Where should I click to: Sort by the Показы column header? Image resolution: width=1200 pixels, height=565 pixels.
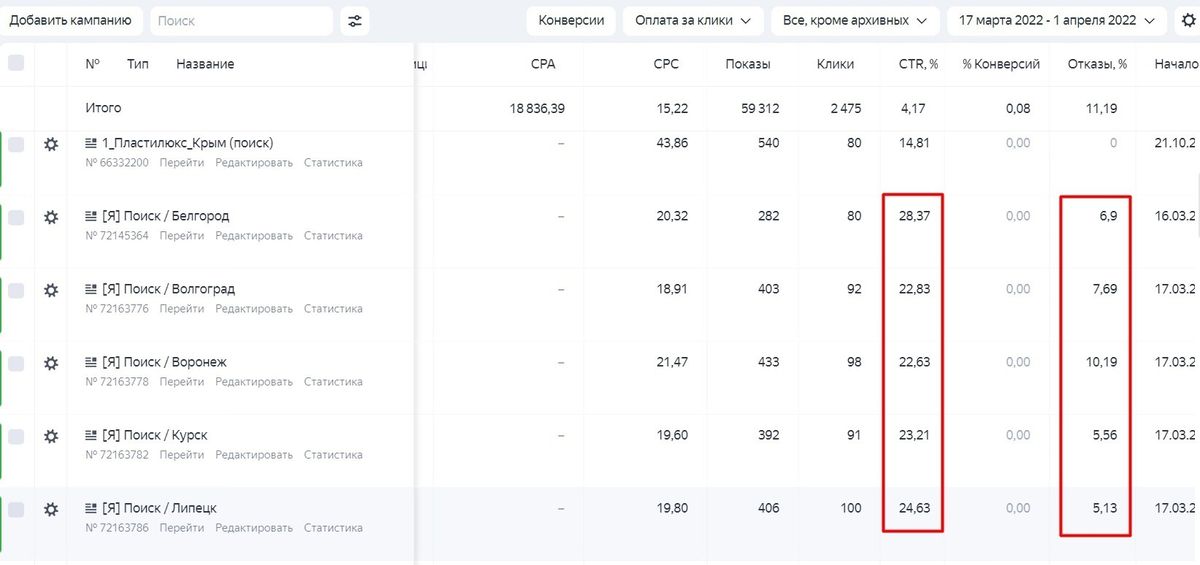748,64
